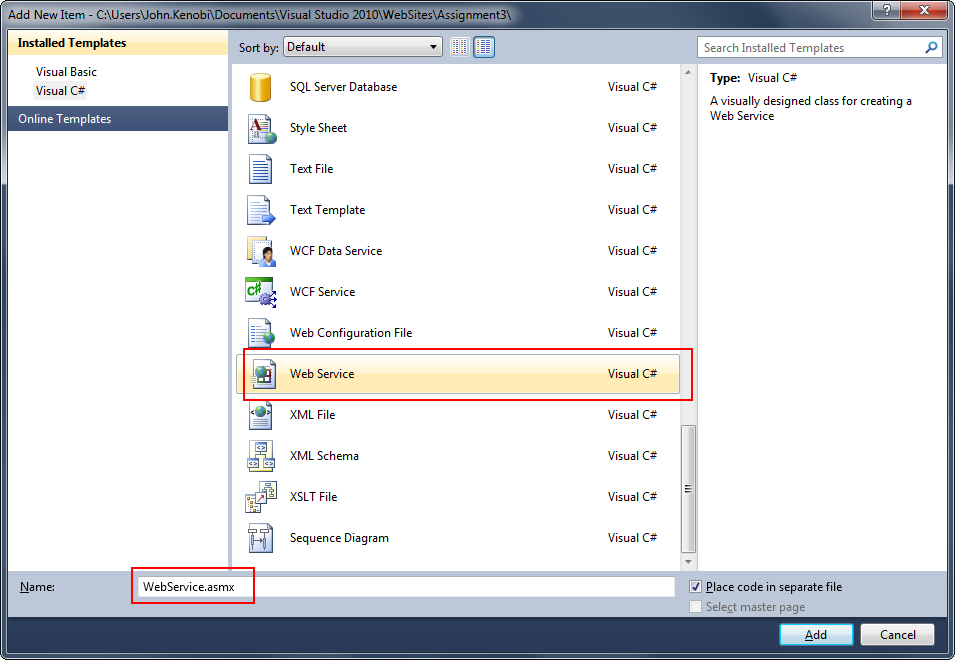This screenshot has height=660, width=955.
Task: Click the template list scrollbar thumb
Action: 688,489
